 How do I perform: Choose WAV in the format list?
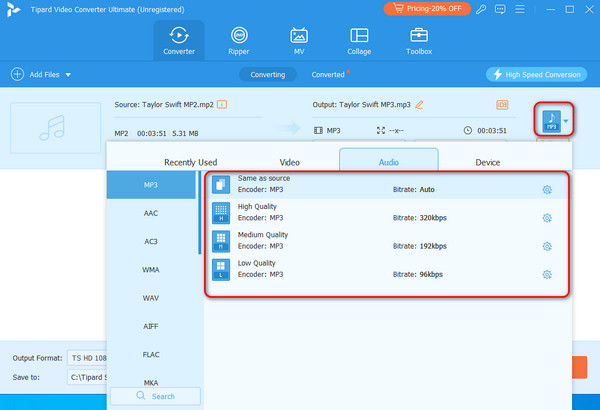tap(151, 298)
